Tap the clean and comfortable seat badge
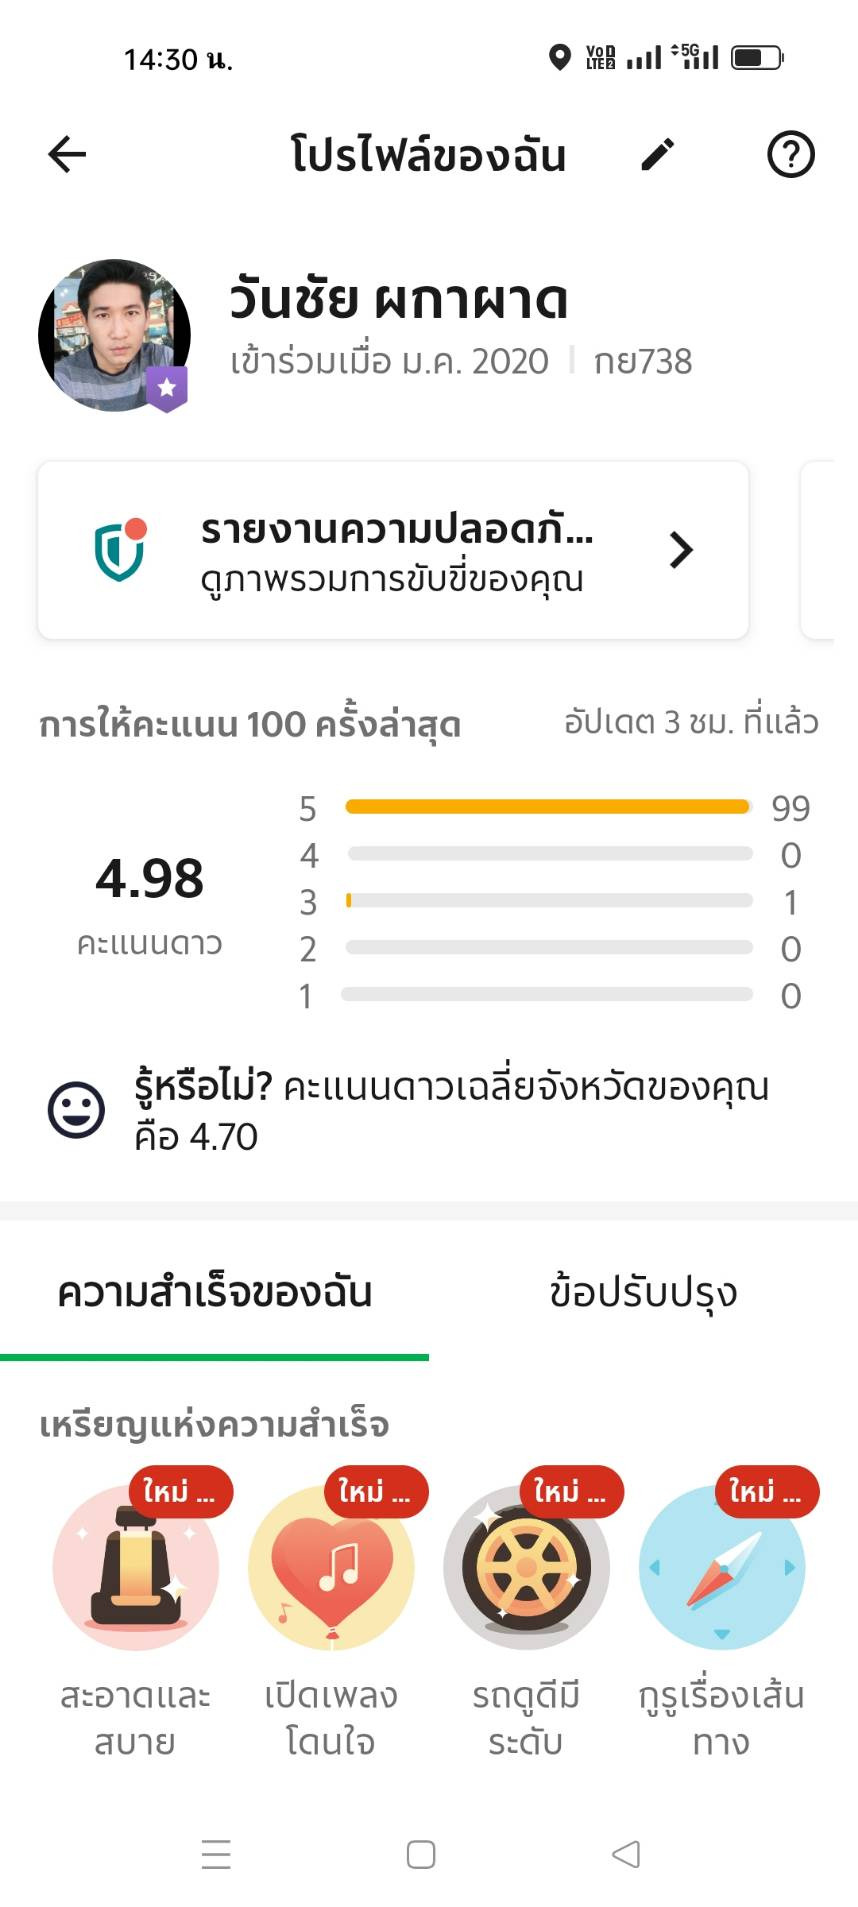The width and height of the screenshot is (858, 1907). pos(136,1567)
